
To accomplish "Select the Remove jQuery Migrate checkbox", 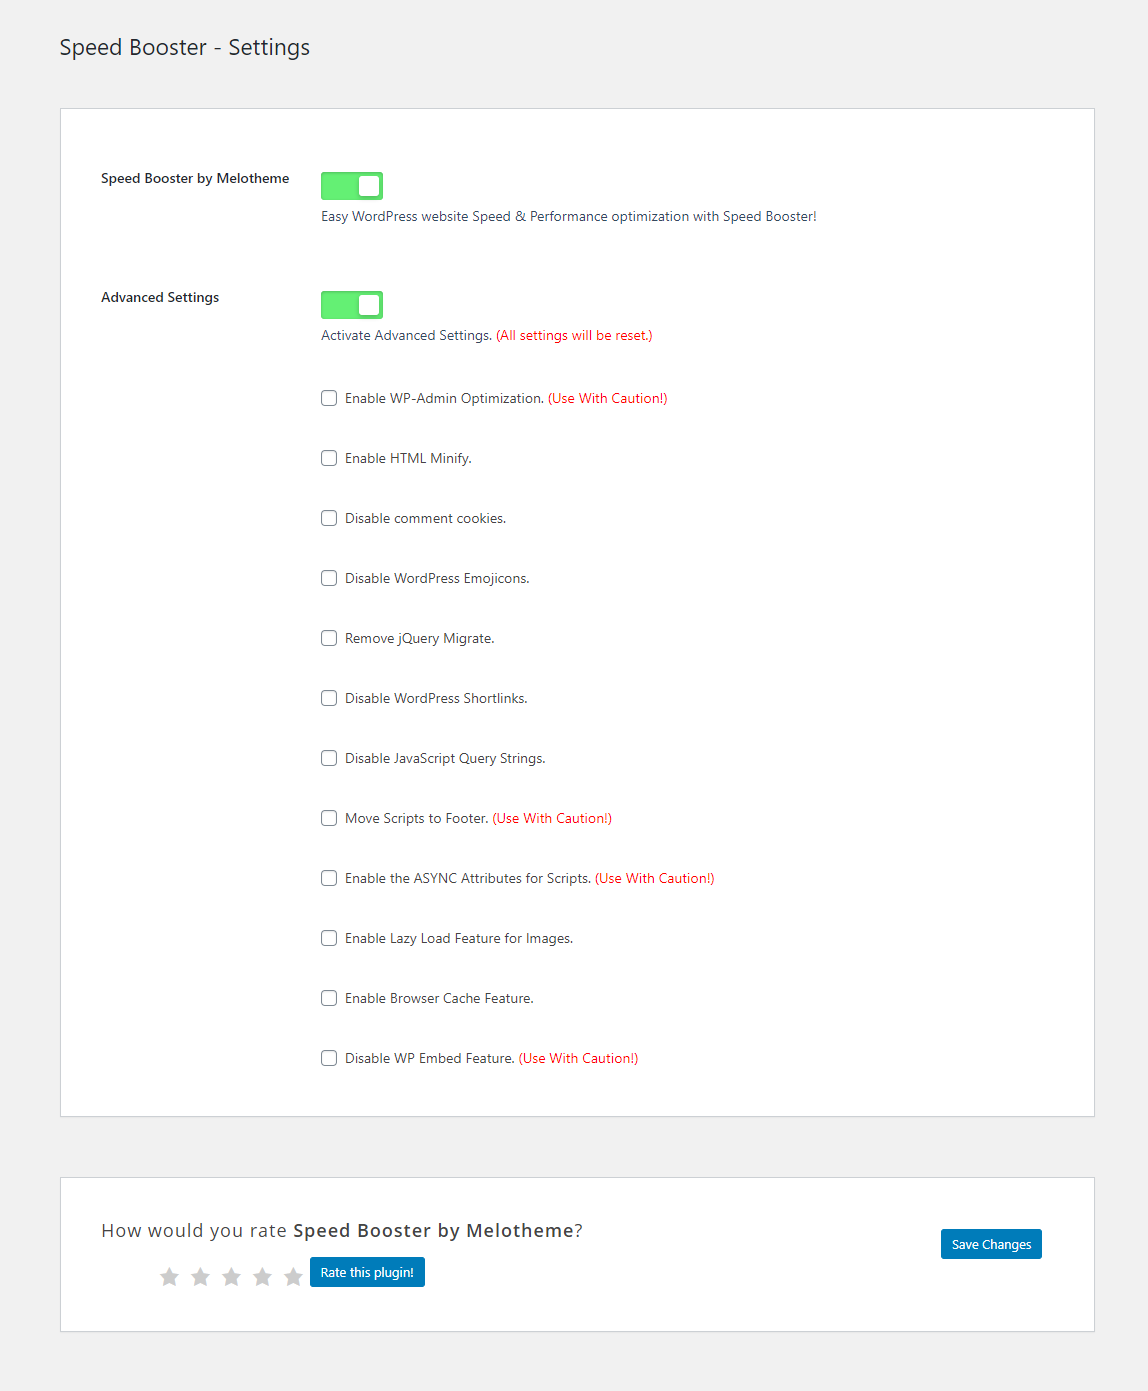I will [x=329, y=638].
